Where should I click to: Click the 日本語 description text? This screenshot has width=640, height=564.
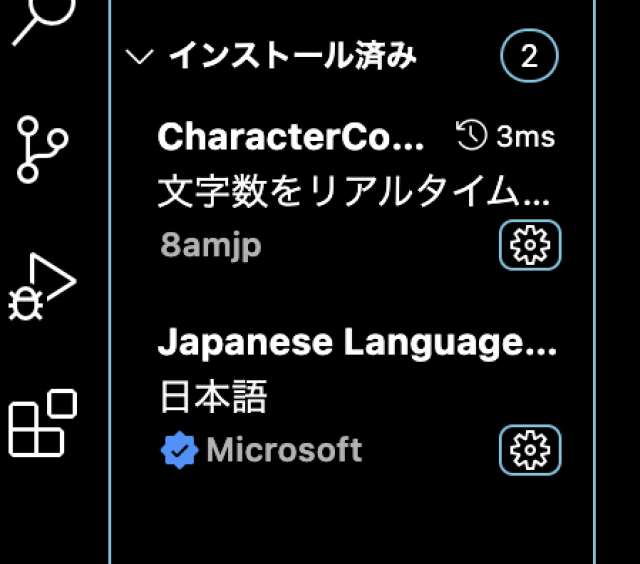pyautogui.click(x=214, y=398)
